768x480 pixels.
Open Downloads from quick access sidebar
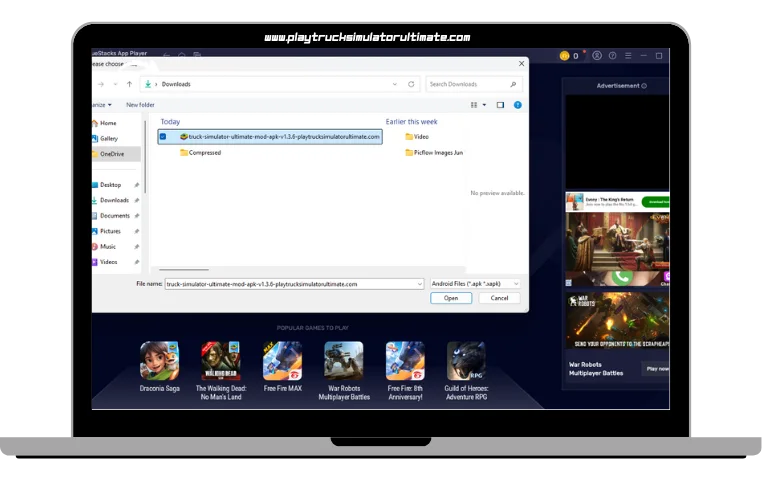[114, 200]
